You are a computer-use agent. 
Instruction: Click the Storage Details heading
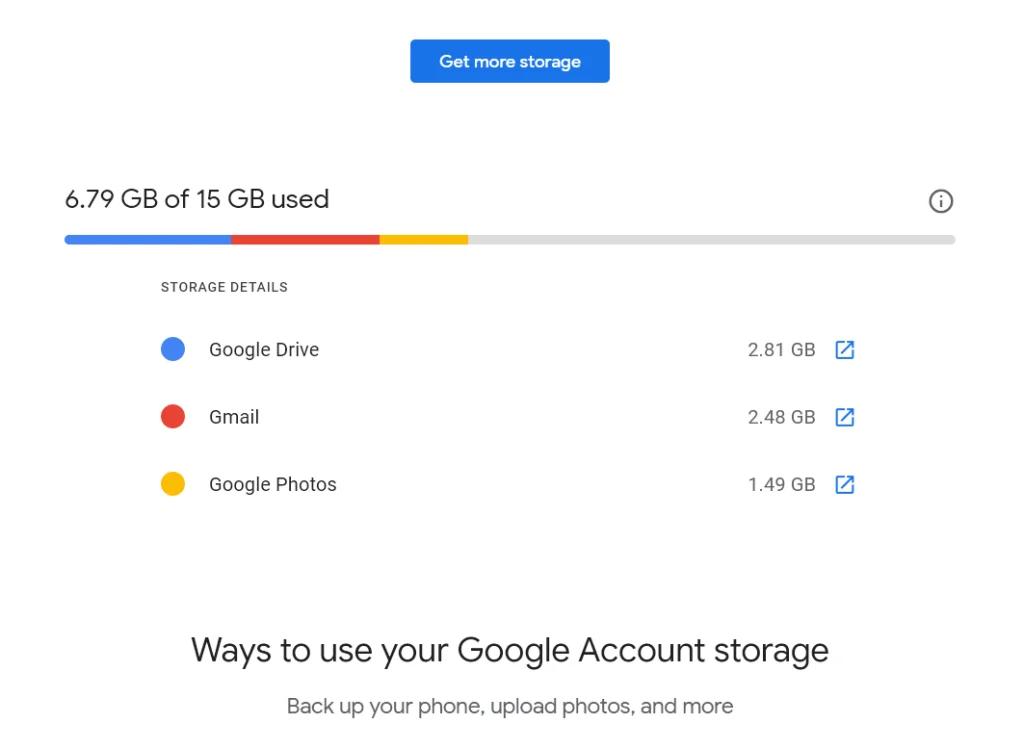(224, 287)
